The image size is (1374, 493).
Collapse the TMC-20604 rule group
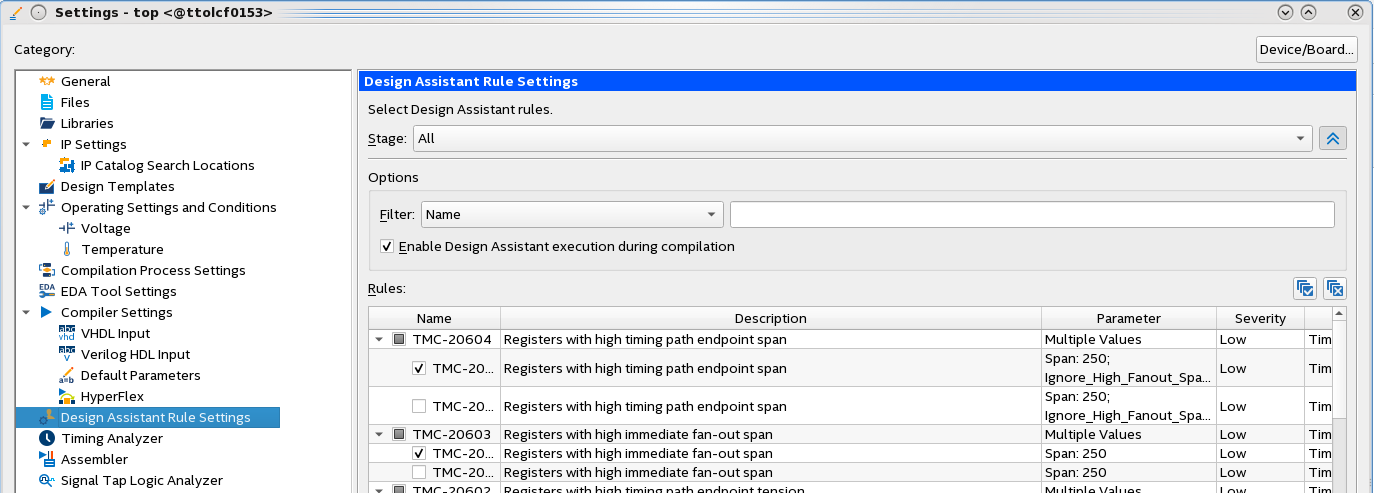click(x=379, y=339)
